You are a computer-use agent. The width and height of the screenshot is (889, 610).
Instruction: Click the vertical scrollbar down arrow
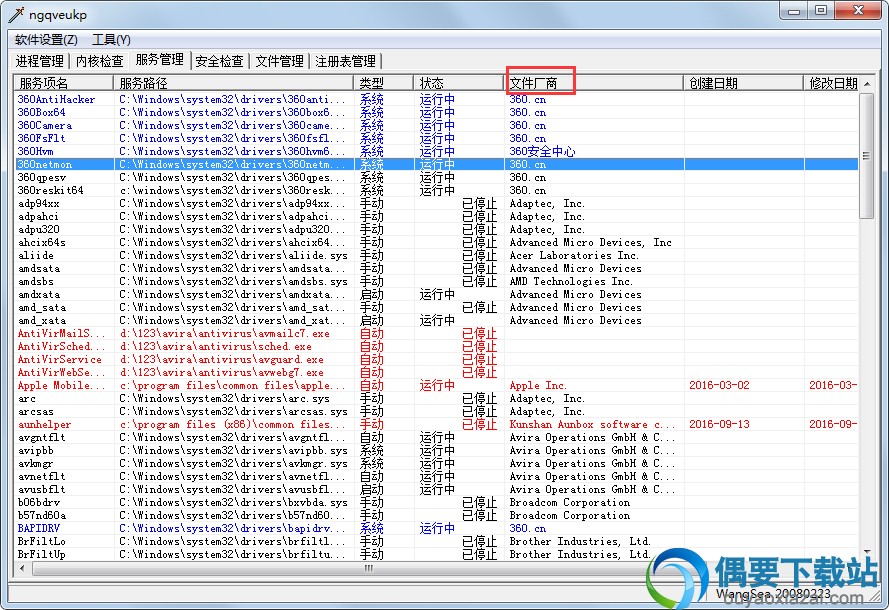point(866,552)
